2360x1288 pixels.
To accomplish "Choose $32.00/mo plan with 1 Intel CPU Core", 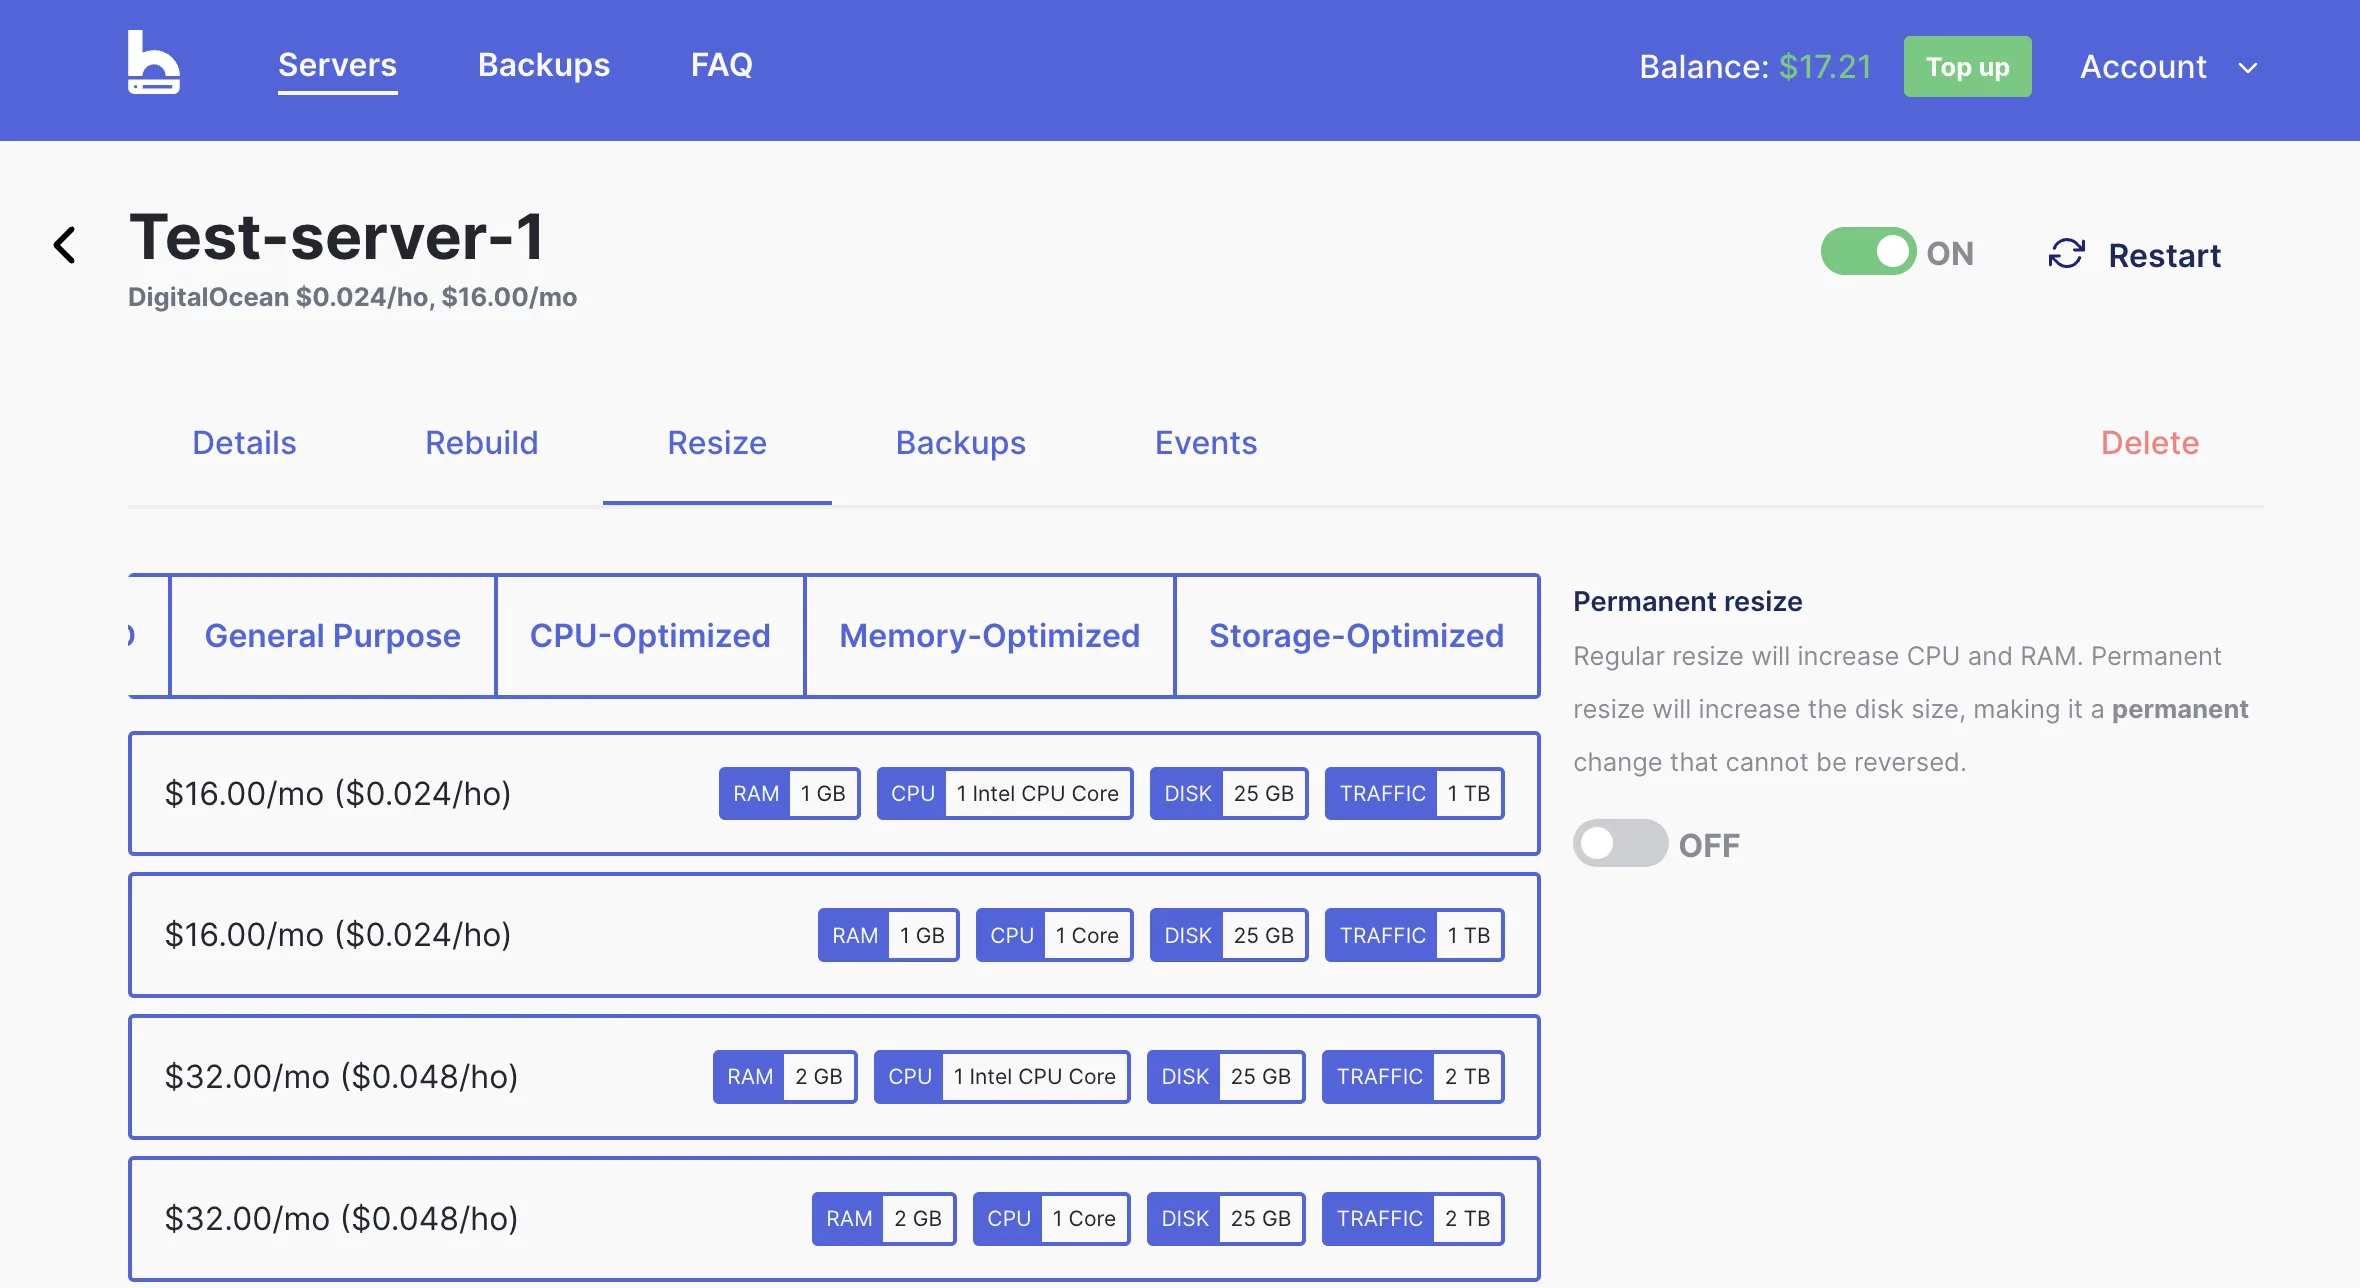I will point(834,1077).
